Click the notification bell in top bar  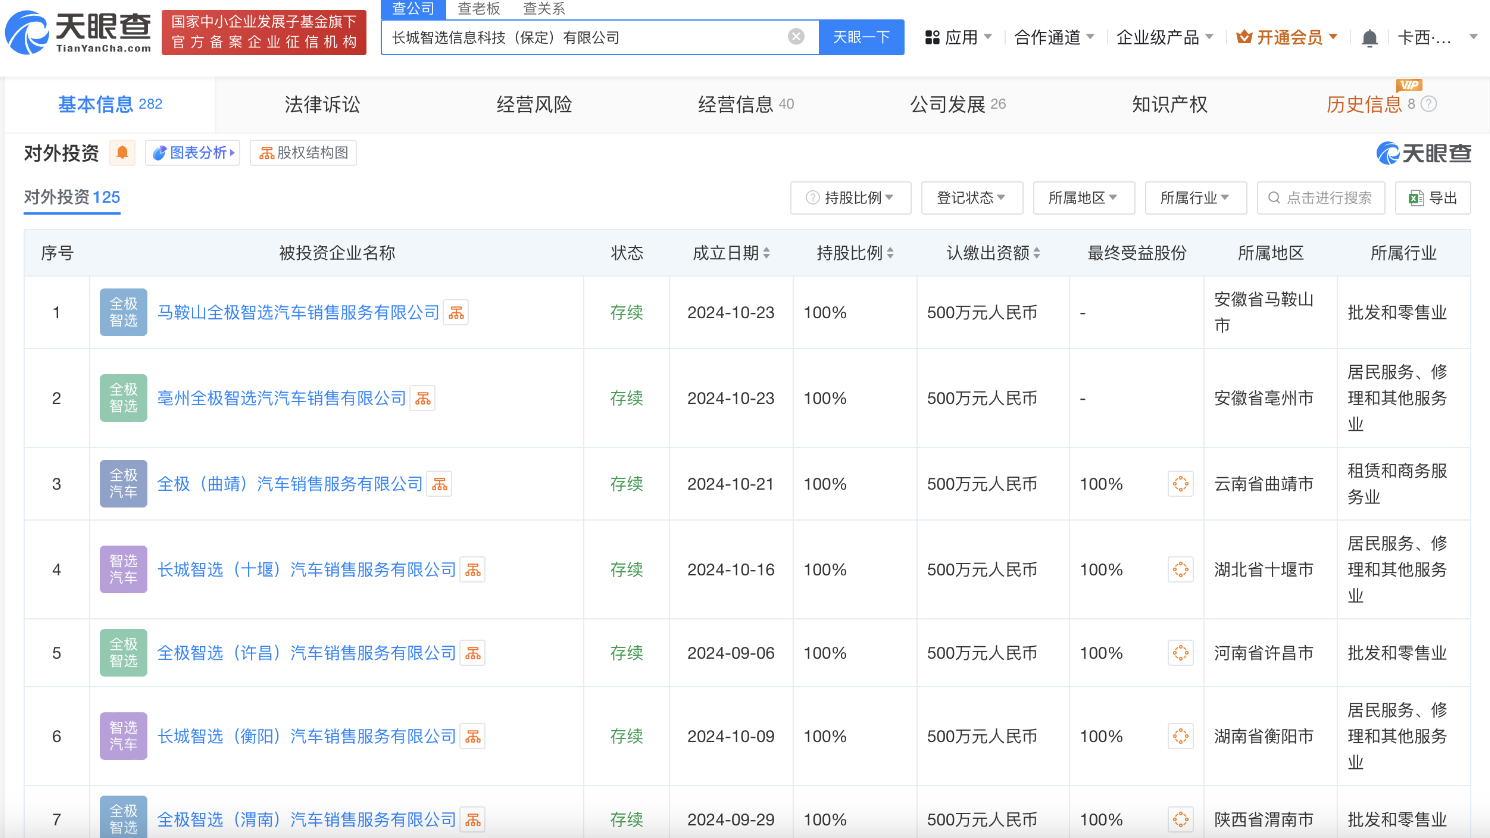pos(1369,38)
